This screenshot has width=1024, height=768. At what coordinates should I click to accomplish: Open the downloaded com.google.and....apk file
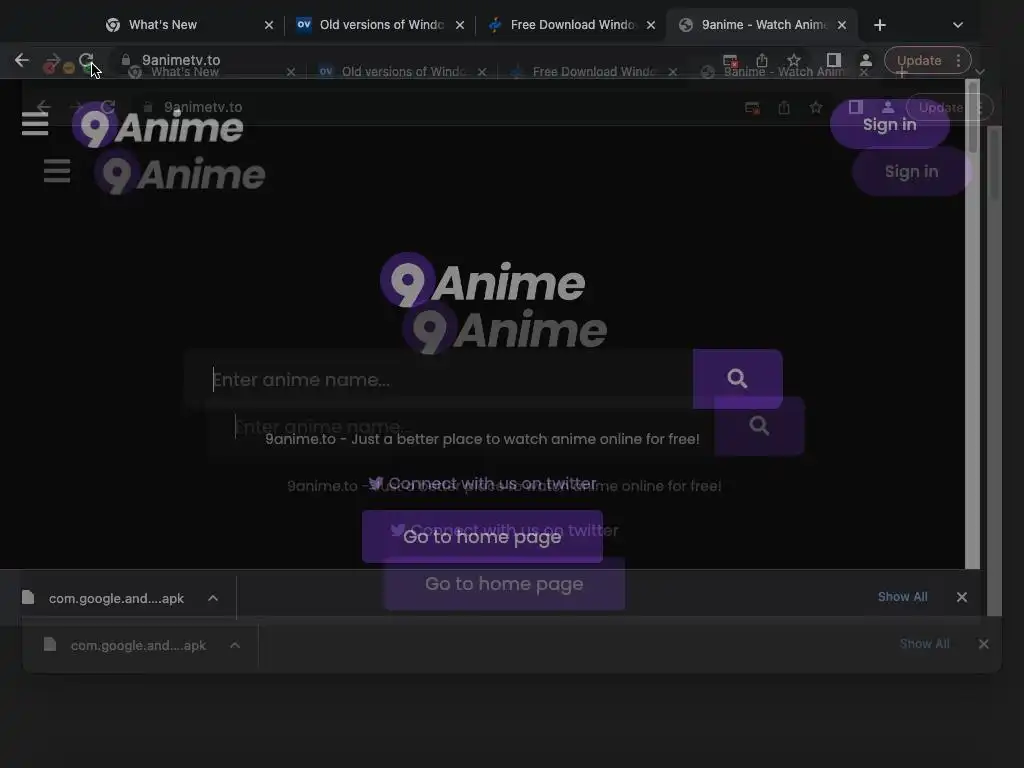(x=104, y=598)
